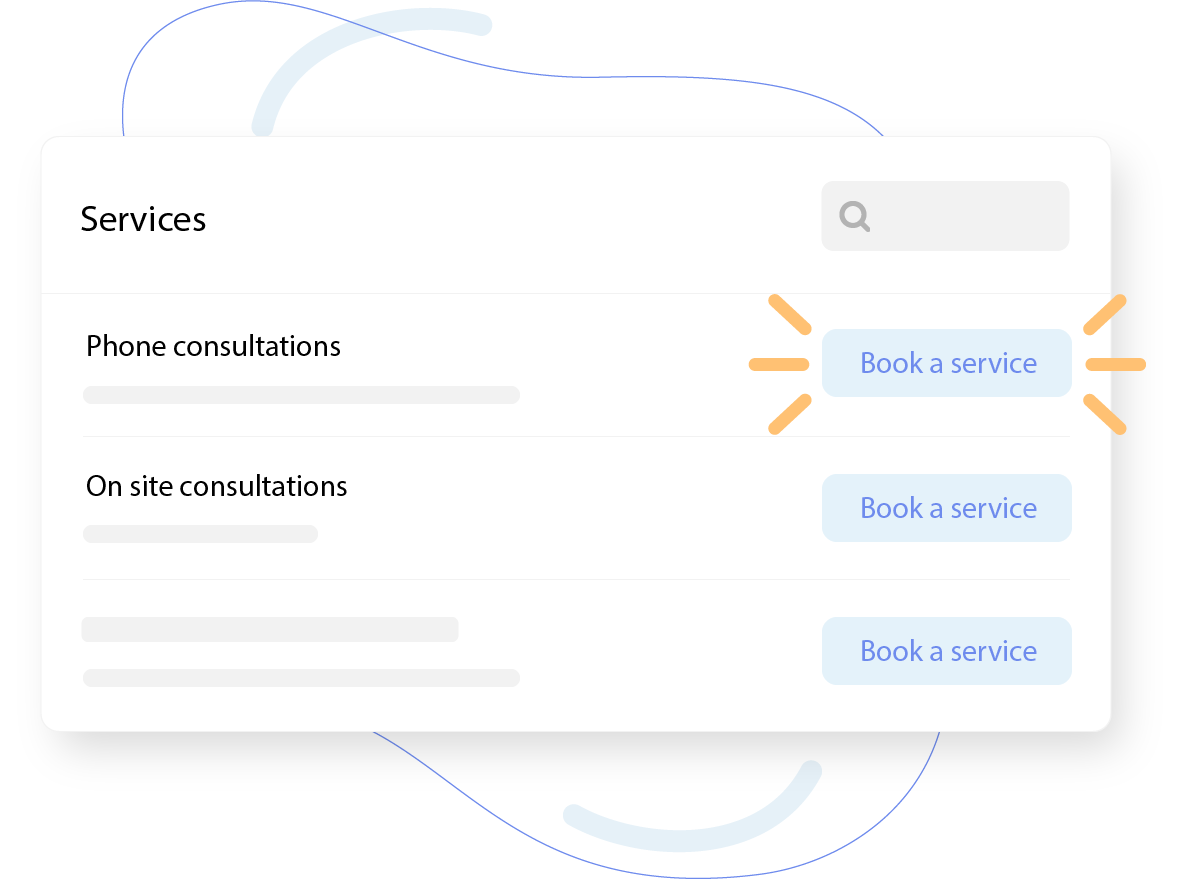This screenshot has height=879, width=1180.
Task: Tap lower-left orange ray beside highlighted button
Action: tap(789, 414)
